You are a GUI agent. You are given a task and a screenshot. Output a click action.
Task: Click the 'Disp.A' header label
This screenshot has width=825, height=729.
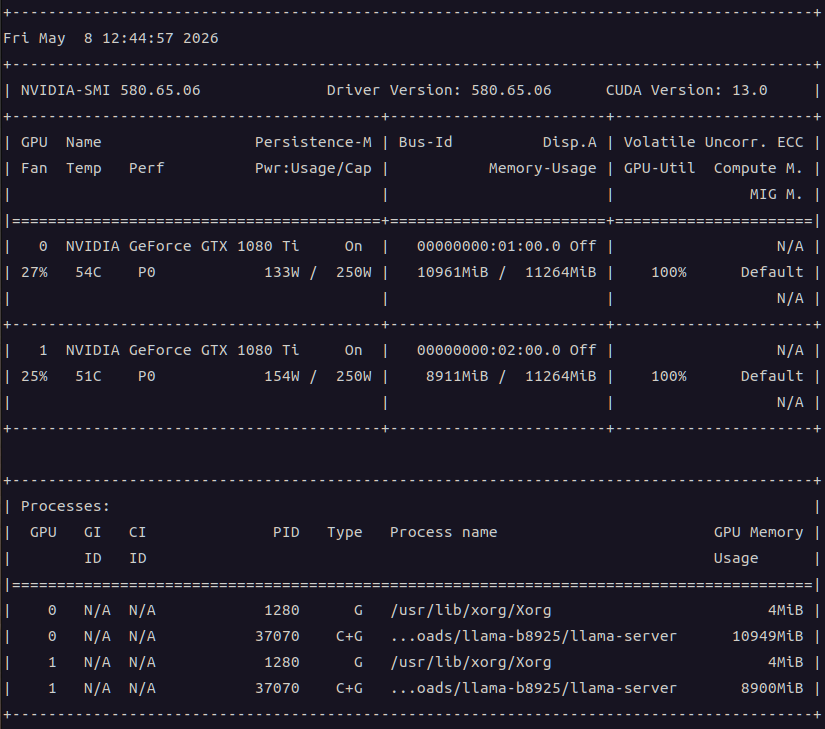coord(570,143)
